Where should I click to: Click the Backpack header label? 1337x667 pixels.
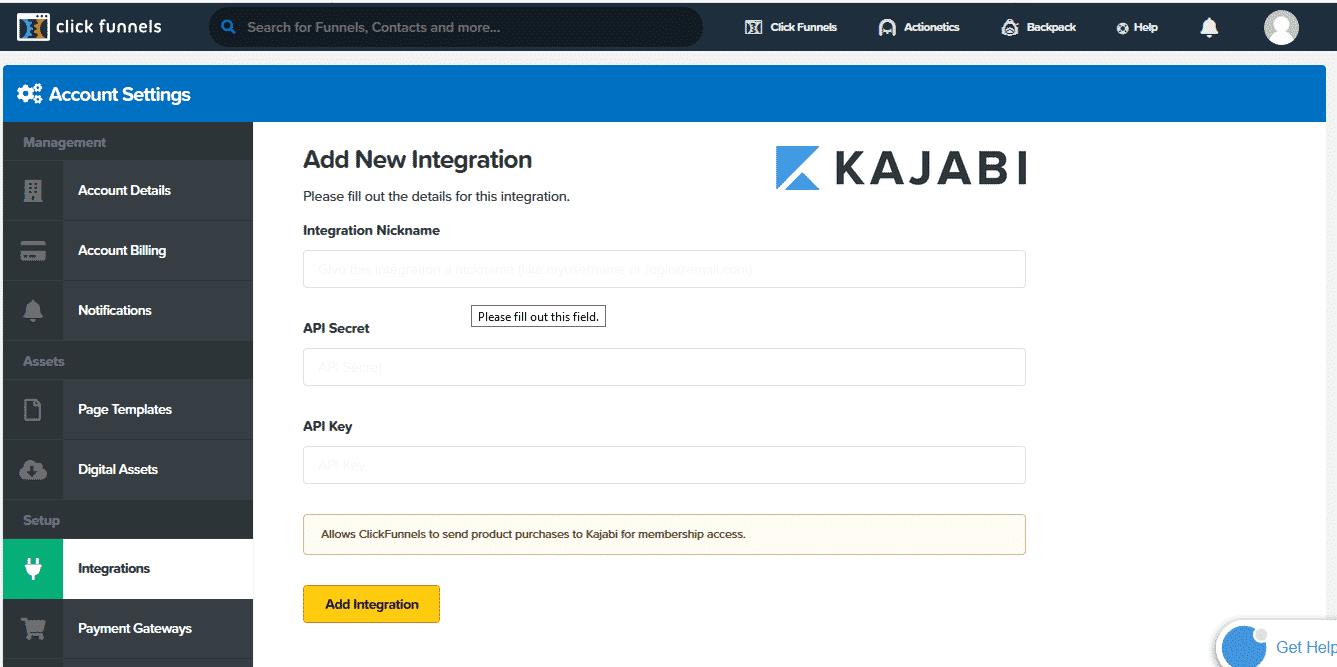coord(1051,27)
